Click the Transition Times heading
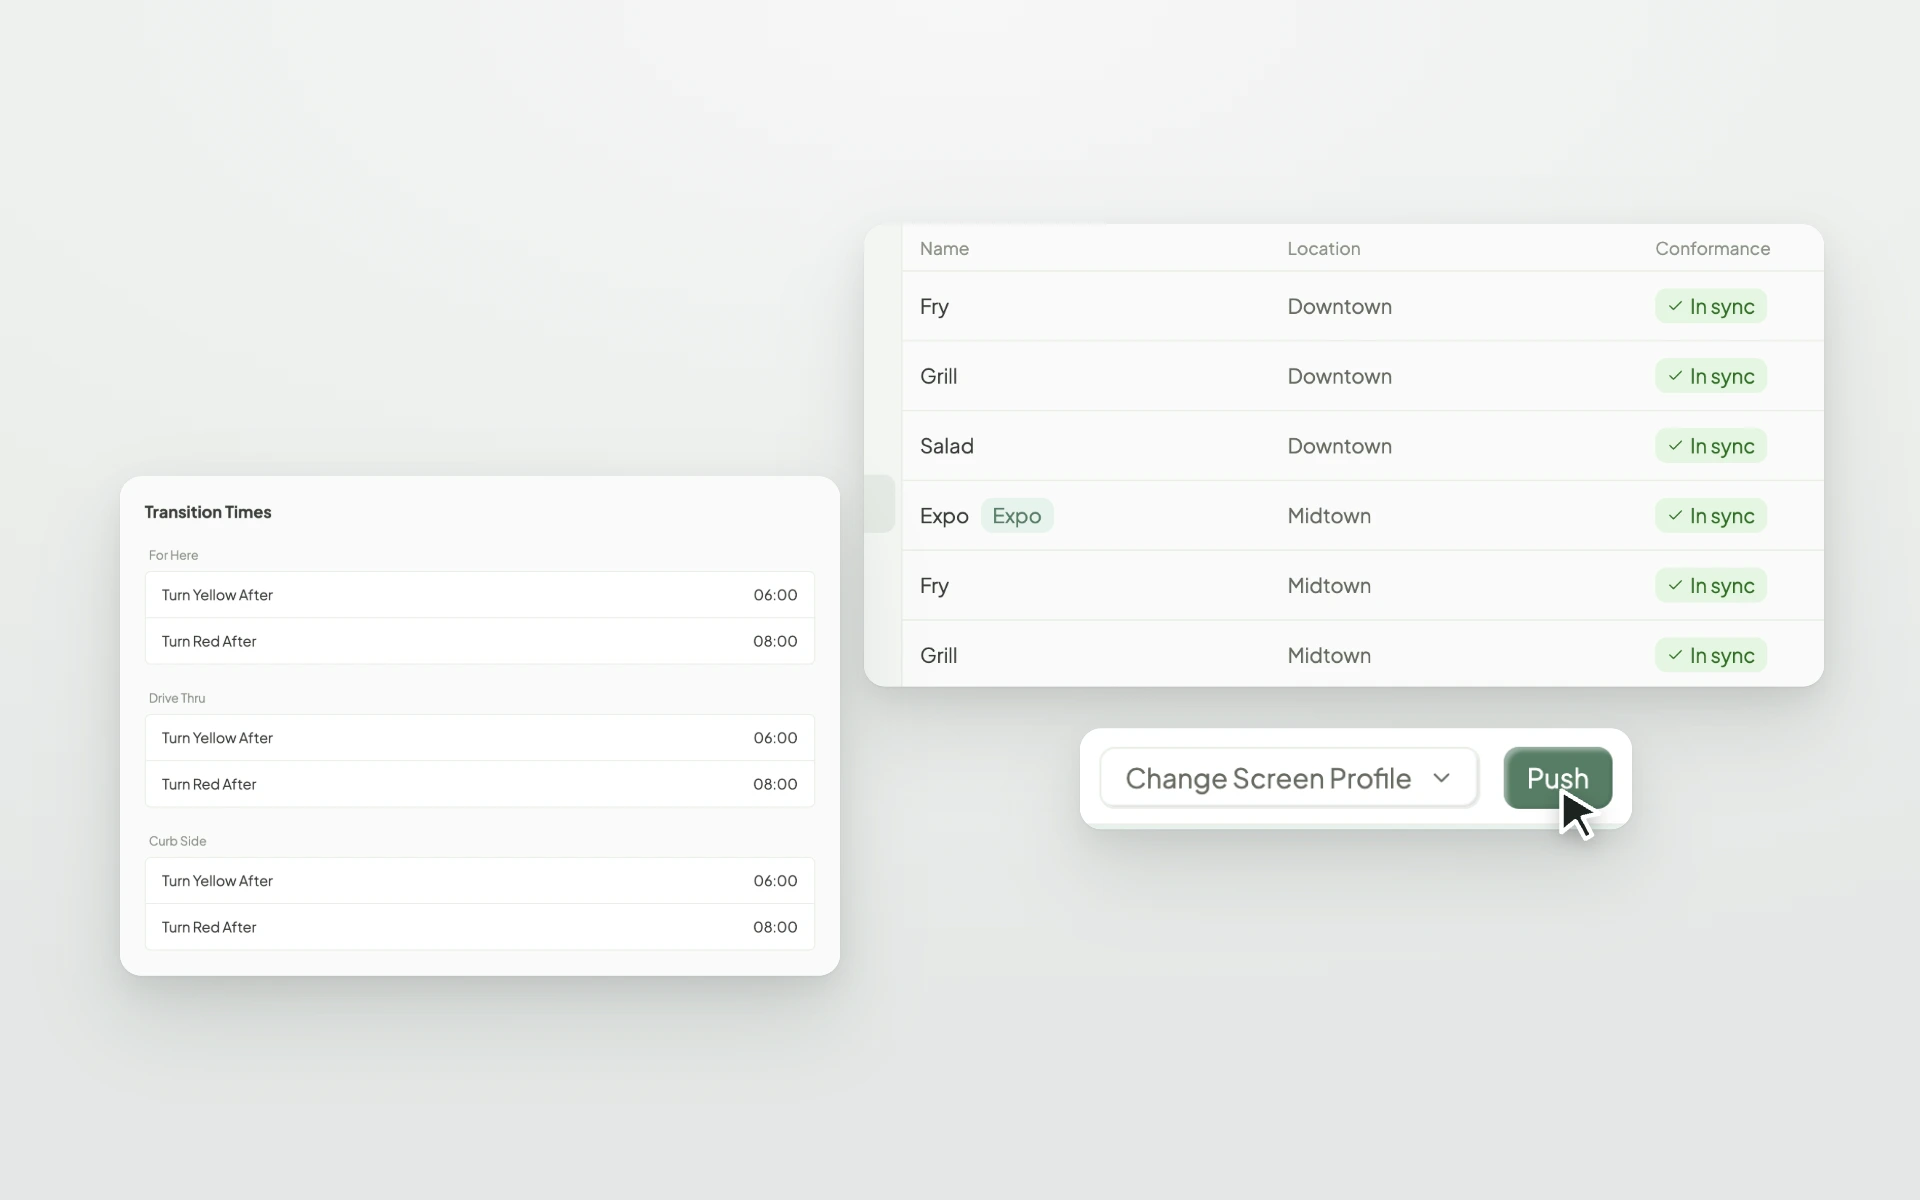The width and height of the screenshot is (1920, 1200). pyautogui.click(x=208, y=512)
